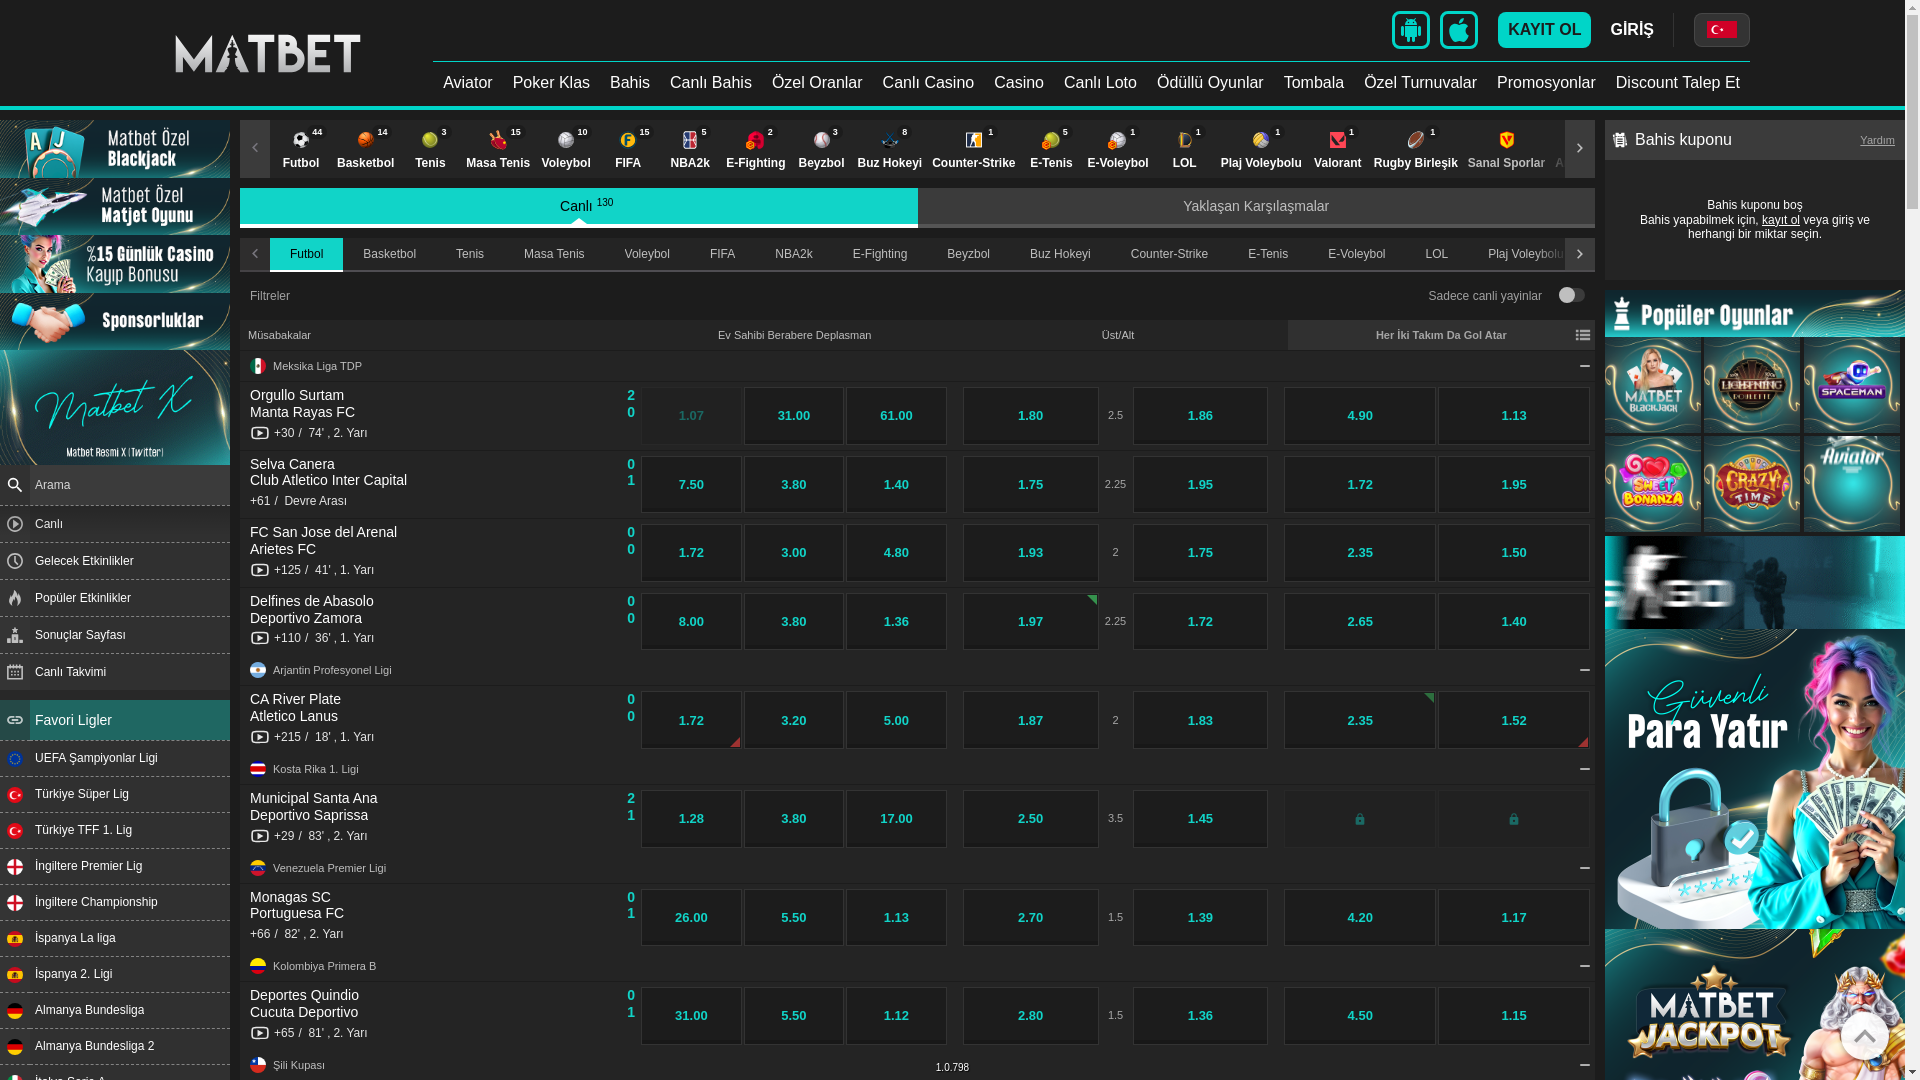
Task: Open Yardım link in Bahis kuponu
Action: pos(1877,141)
